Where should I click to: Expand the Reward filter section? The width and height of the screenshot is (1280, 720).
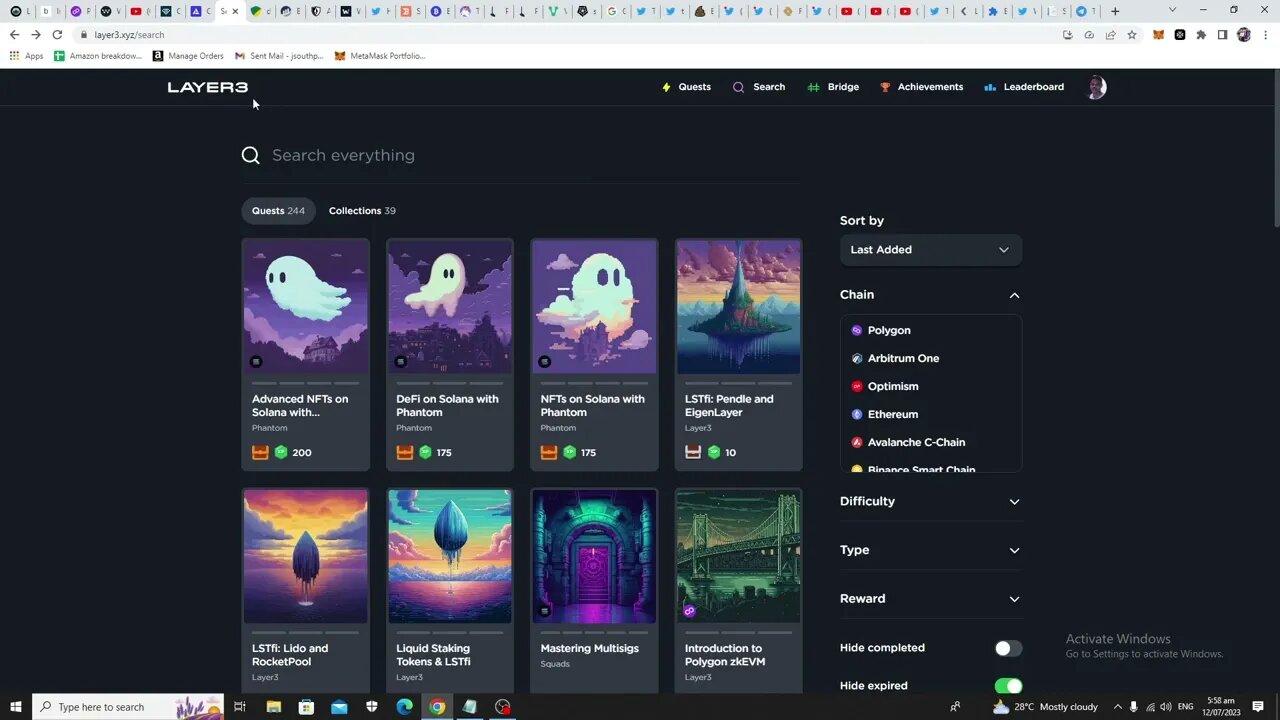(x=1014, y=599)
